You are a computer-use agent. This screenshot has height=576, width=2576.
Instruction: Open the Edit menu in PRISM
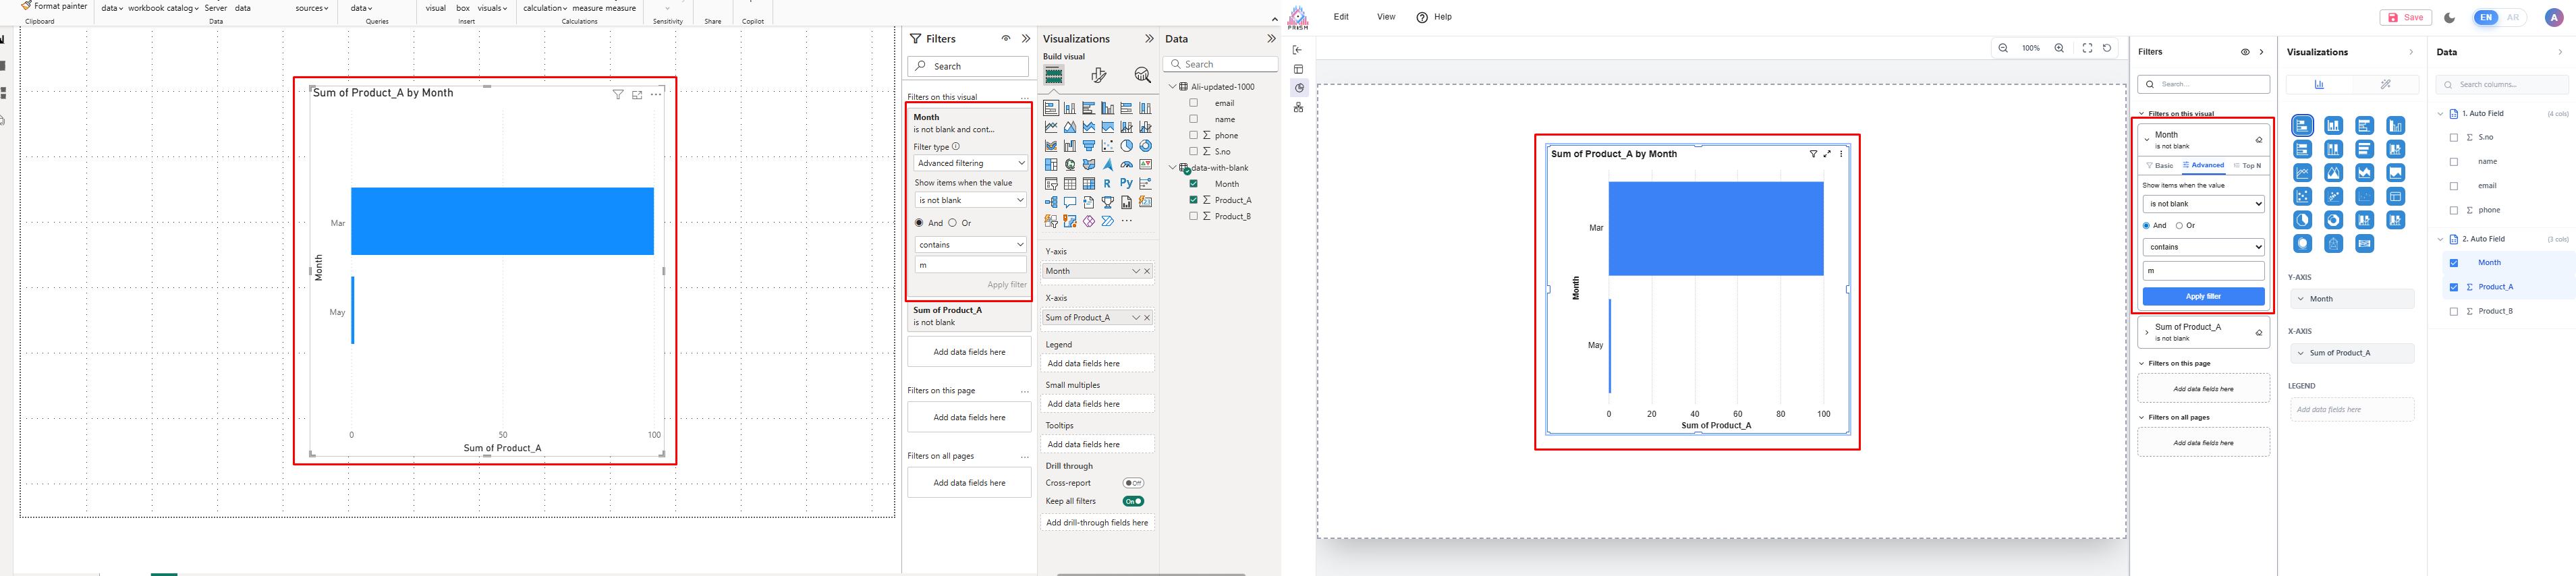[1341, 17]
